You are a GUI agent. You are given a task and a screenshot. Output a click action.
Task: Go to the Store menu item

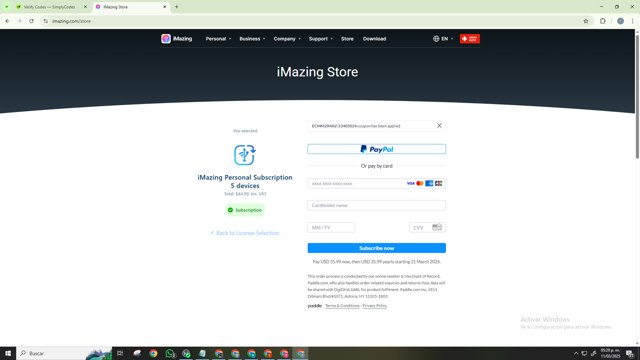pyautogui.click(x=347, y=39)
